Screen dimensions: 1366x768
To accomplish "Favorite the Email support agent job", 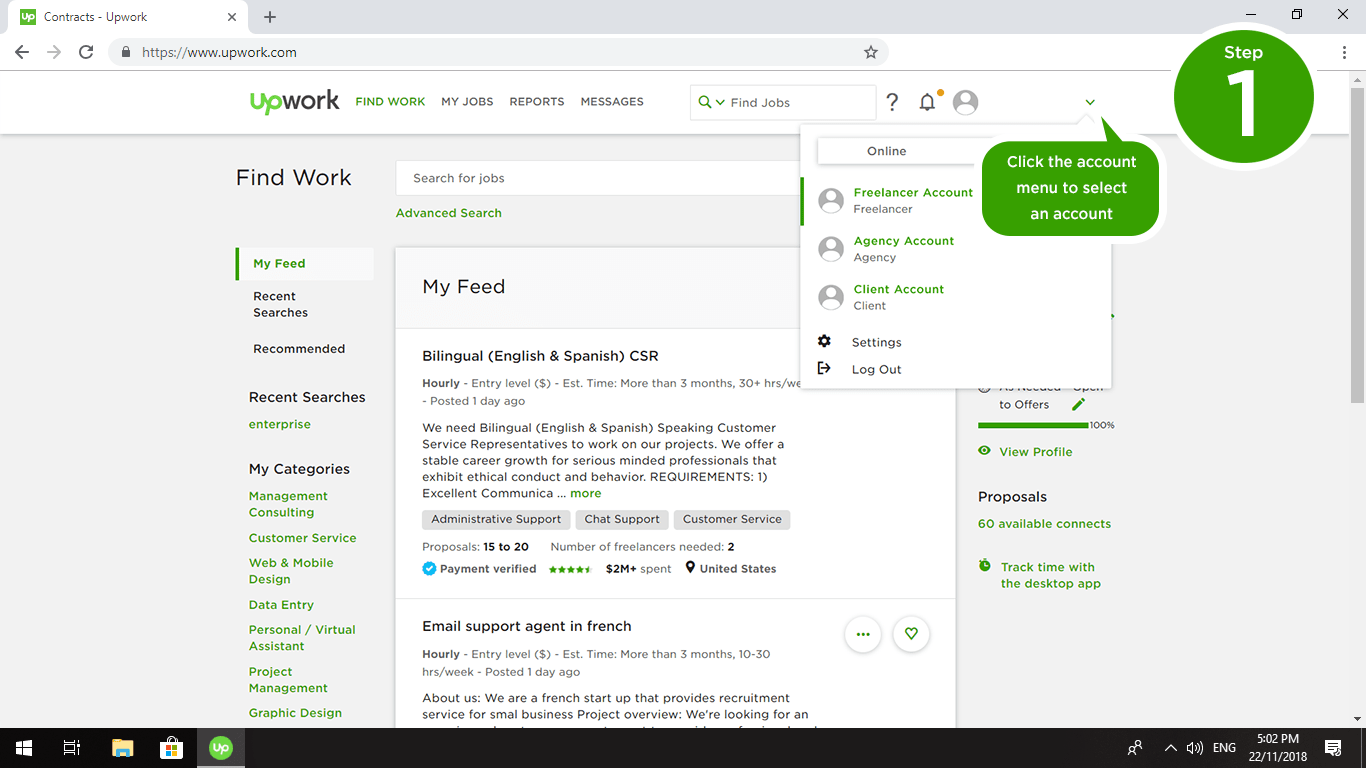I will tap(911, 634).
